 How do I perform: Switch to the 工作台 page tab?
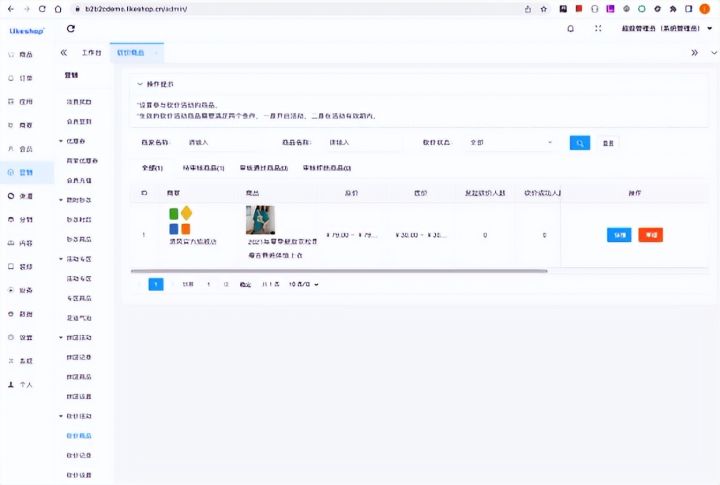point(91,53)
